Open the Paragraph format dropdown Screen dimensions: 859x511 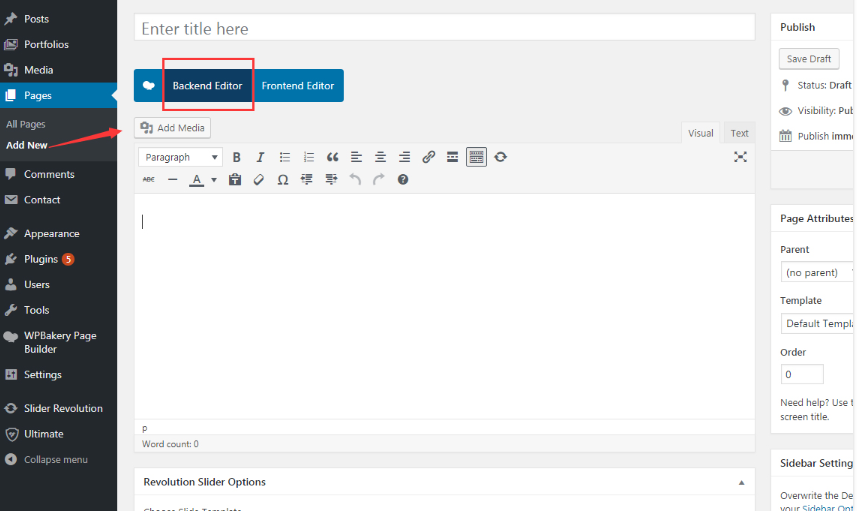[180, 157]
